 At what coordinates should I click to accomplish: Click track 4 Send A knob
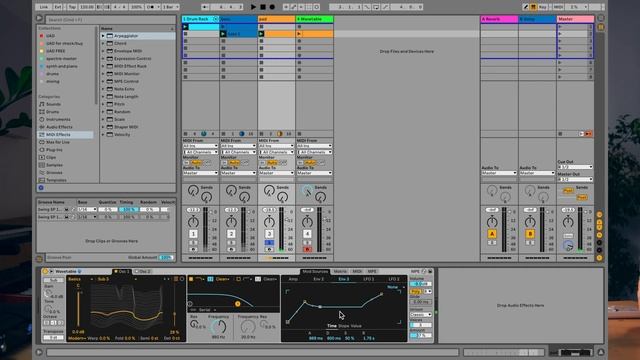pyautogui.click(x=307, y=191)
